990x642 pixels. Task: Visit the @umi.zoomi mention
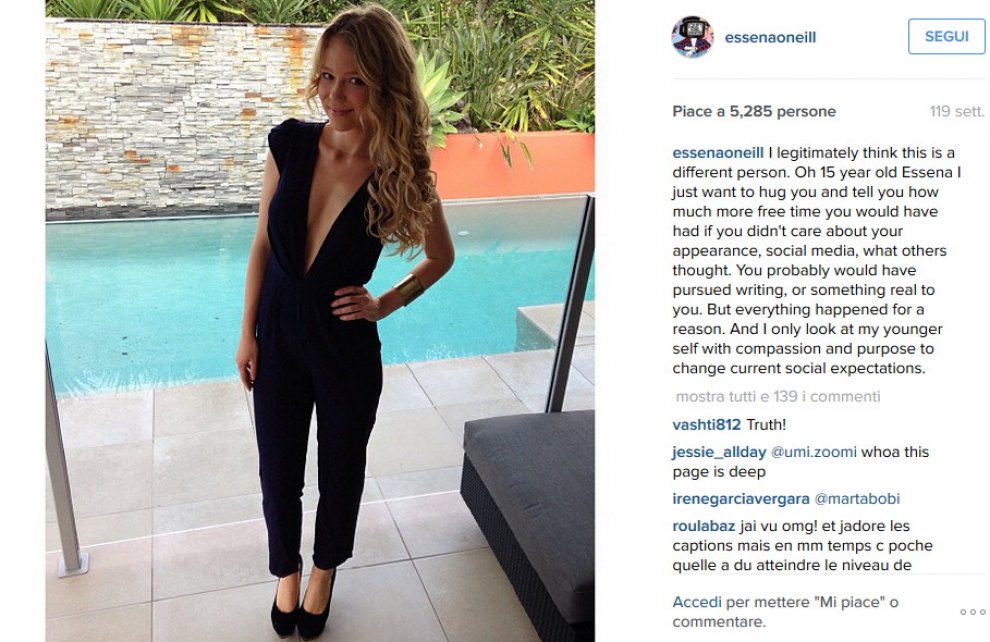coord(814,452)
